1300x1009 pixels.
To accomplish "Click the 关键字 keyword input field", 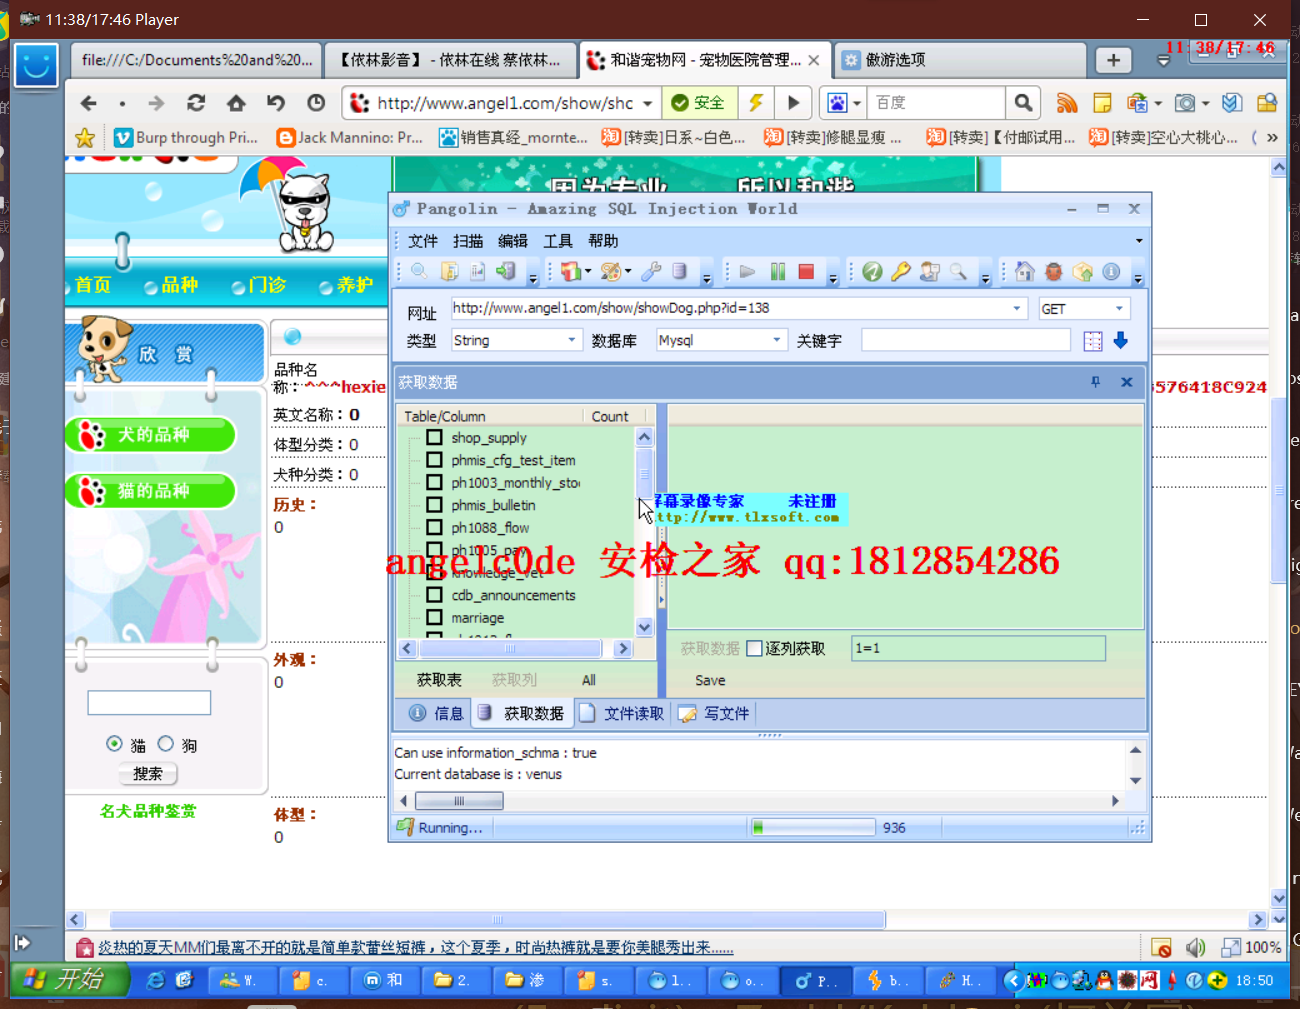I will pyautogui.click(x=966, y=341).
